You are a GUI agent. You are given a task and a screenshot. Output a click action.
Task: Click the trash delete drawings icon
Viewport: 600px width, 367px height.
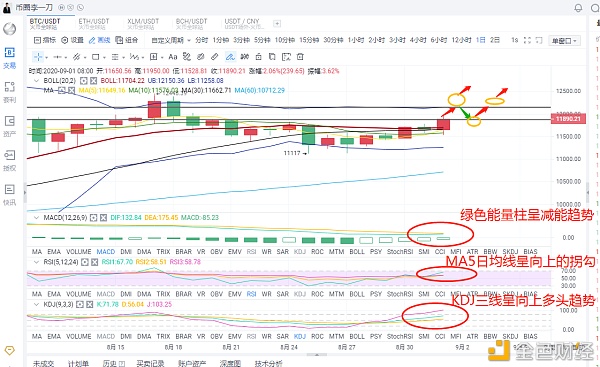pos(300,57)
